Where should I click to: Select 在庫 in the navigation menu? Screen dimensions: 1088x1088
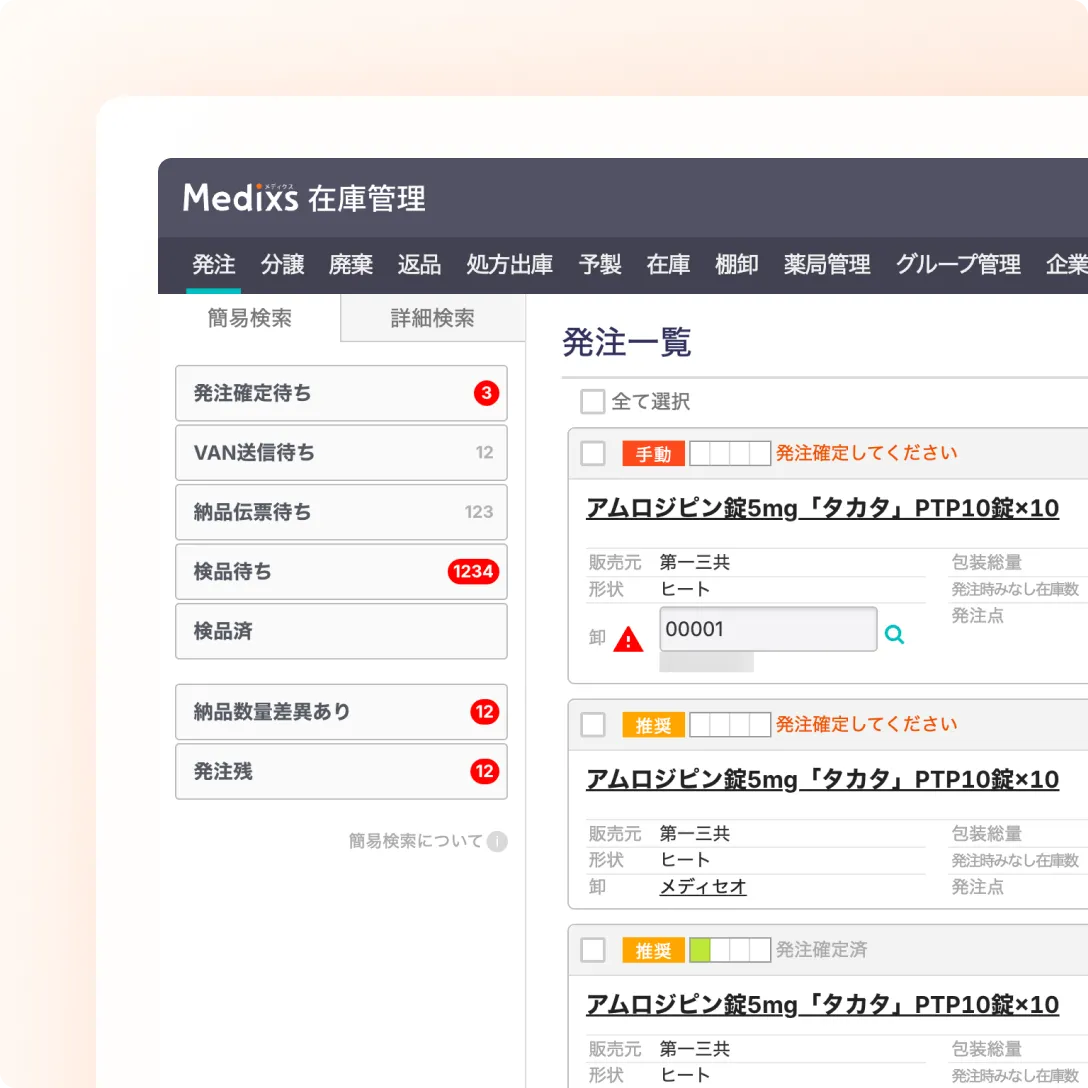pyautogui.click(x=667, y=265)
